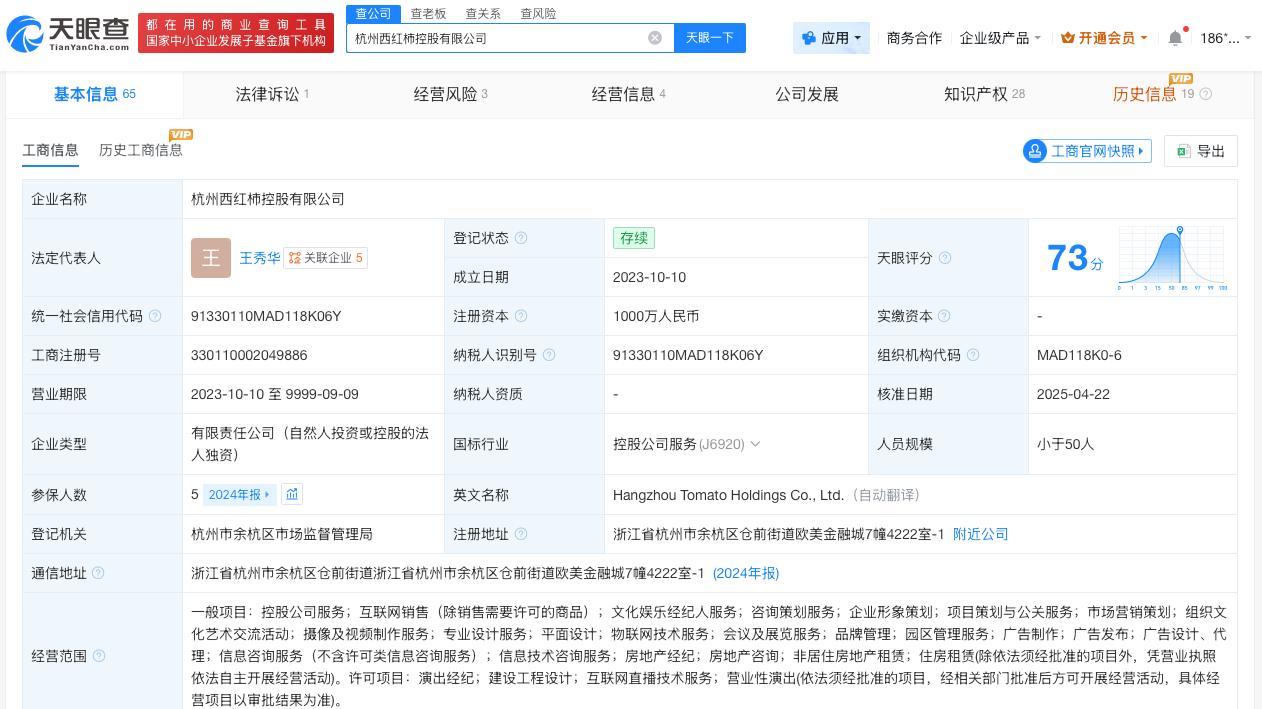This screenshot has height=709, width=1262.
Task: Expand the 控股公司服务 industry dropdown
Action: point(756,444)
